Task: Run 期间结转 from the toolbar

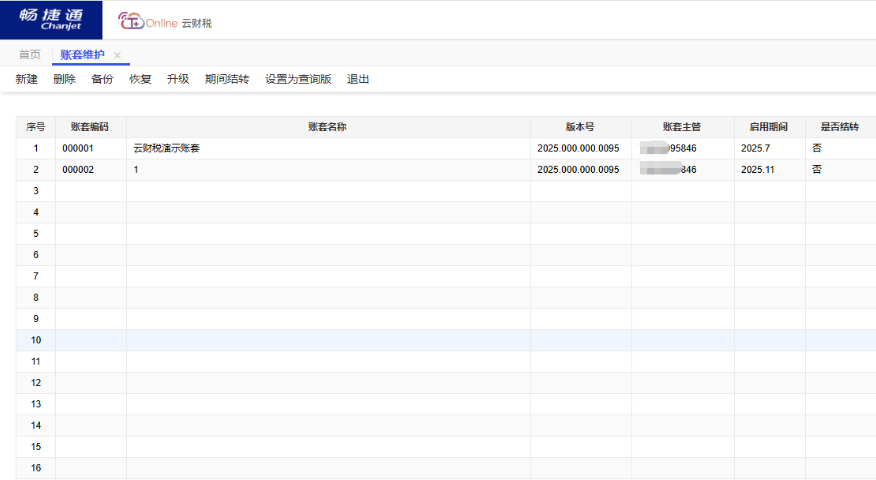Action: (x=227, y=79)
